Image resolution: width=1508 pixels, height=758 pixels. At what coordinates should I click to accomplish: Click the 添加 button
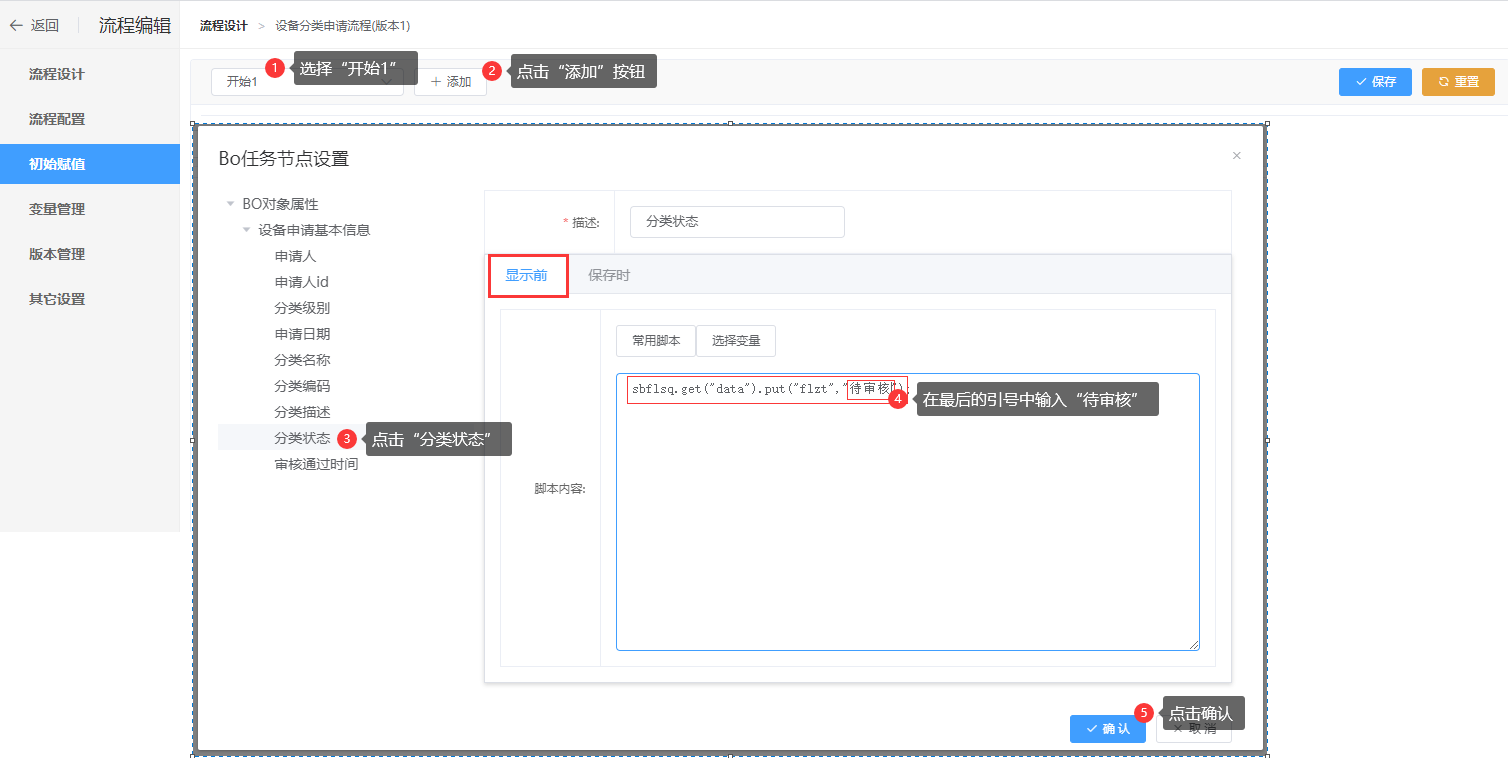[x=450, y=82]
